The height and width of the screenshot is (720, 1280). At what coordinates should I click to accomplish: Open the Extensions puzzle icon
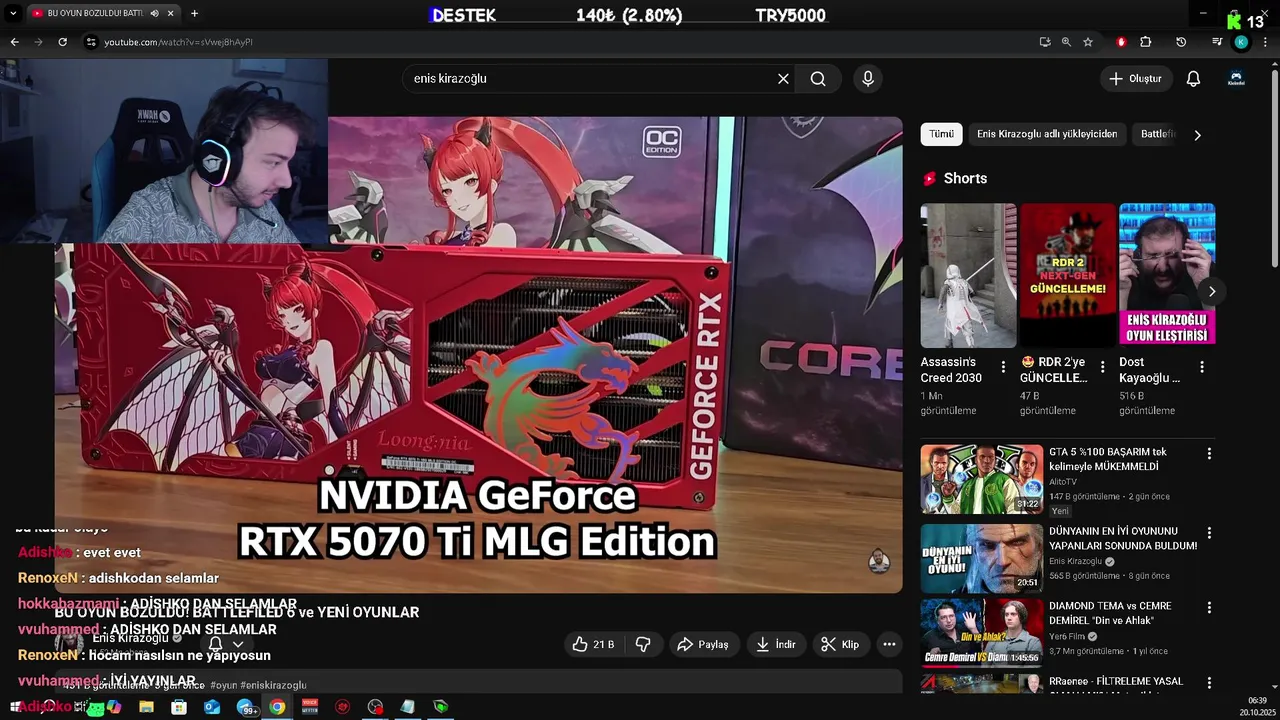coord(1146,42)
